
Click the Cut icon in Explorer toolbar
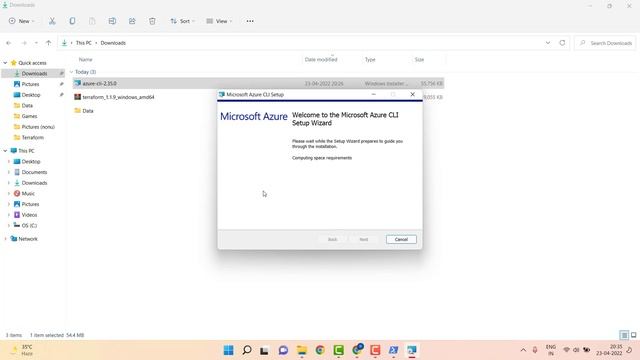point(52,21)
